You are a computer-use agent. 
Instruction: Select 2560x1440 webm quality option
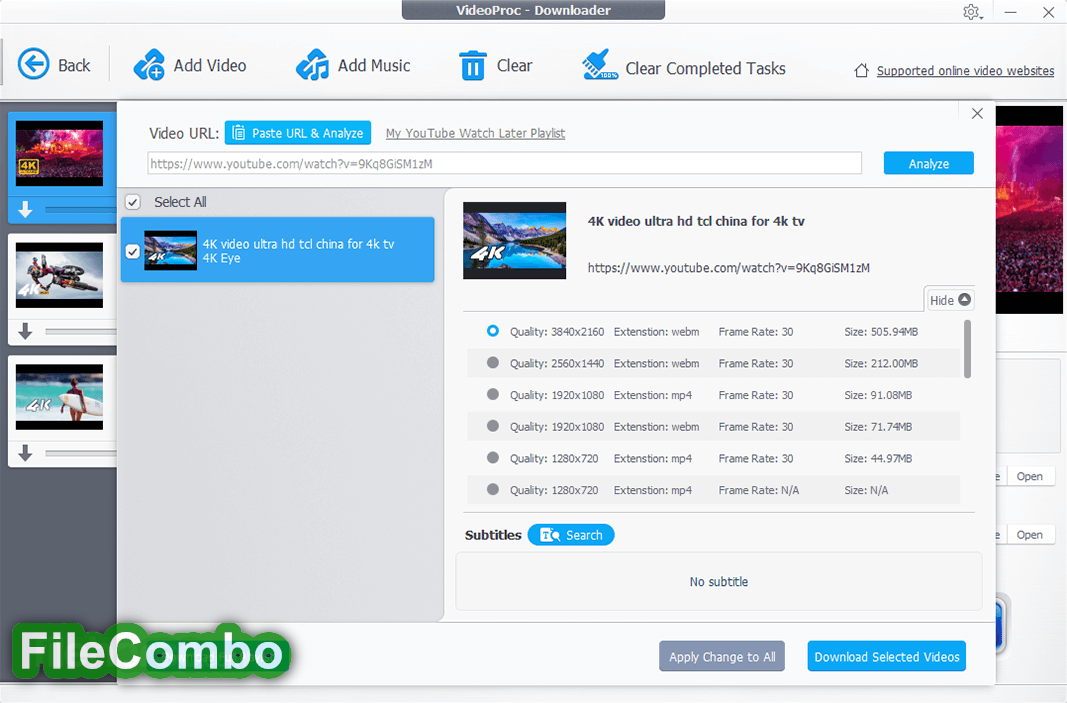[x=493, y=363]
